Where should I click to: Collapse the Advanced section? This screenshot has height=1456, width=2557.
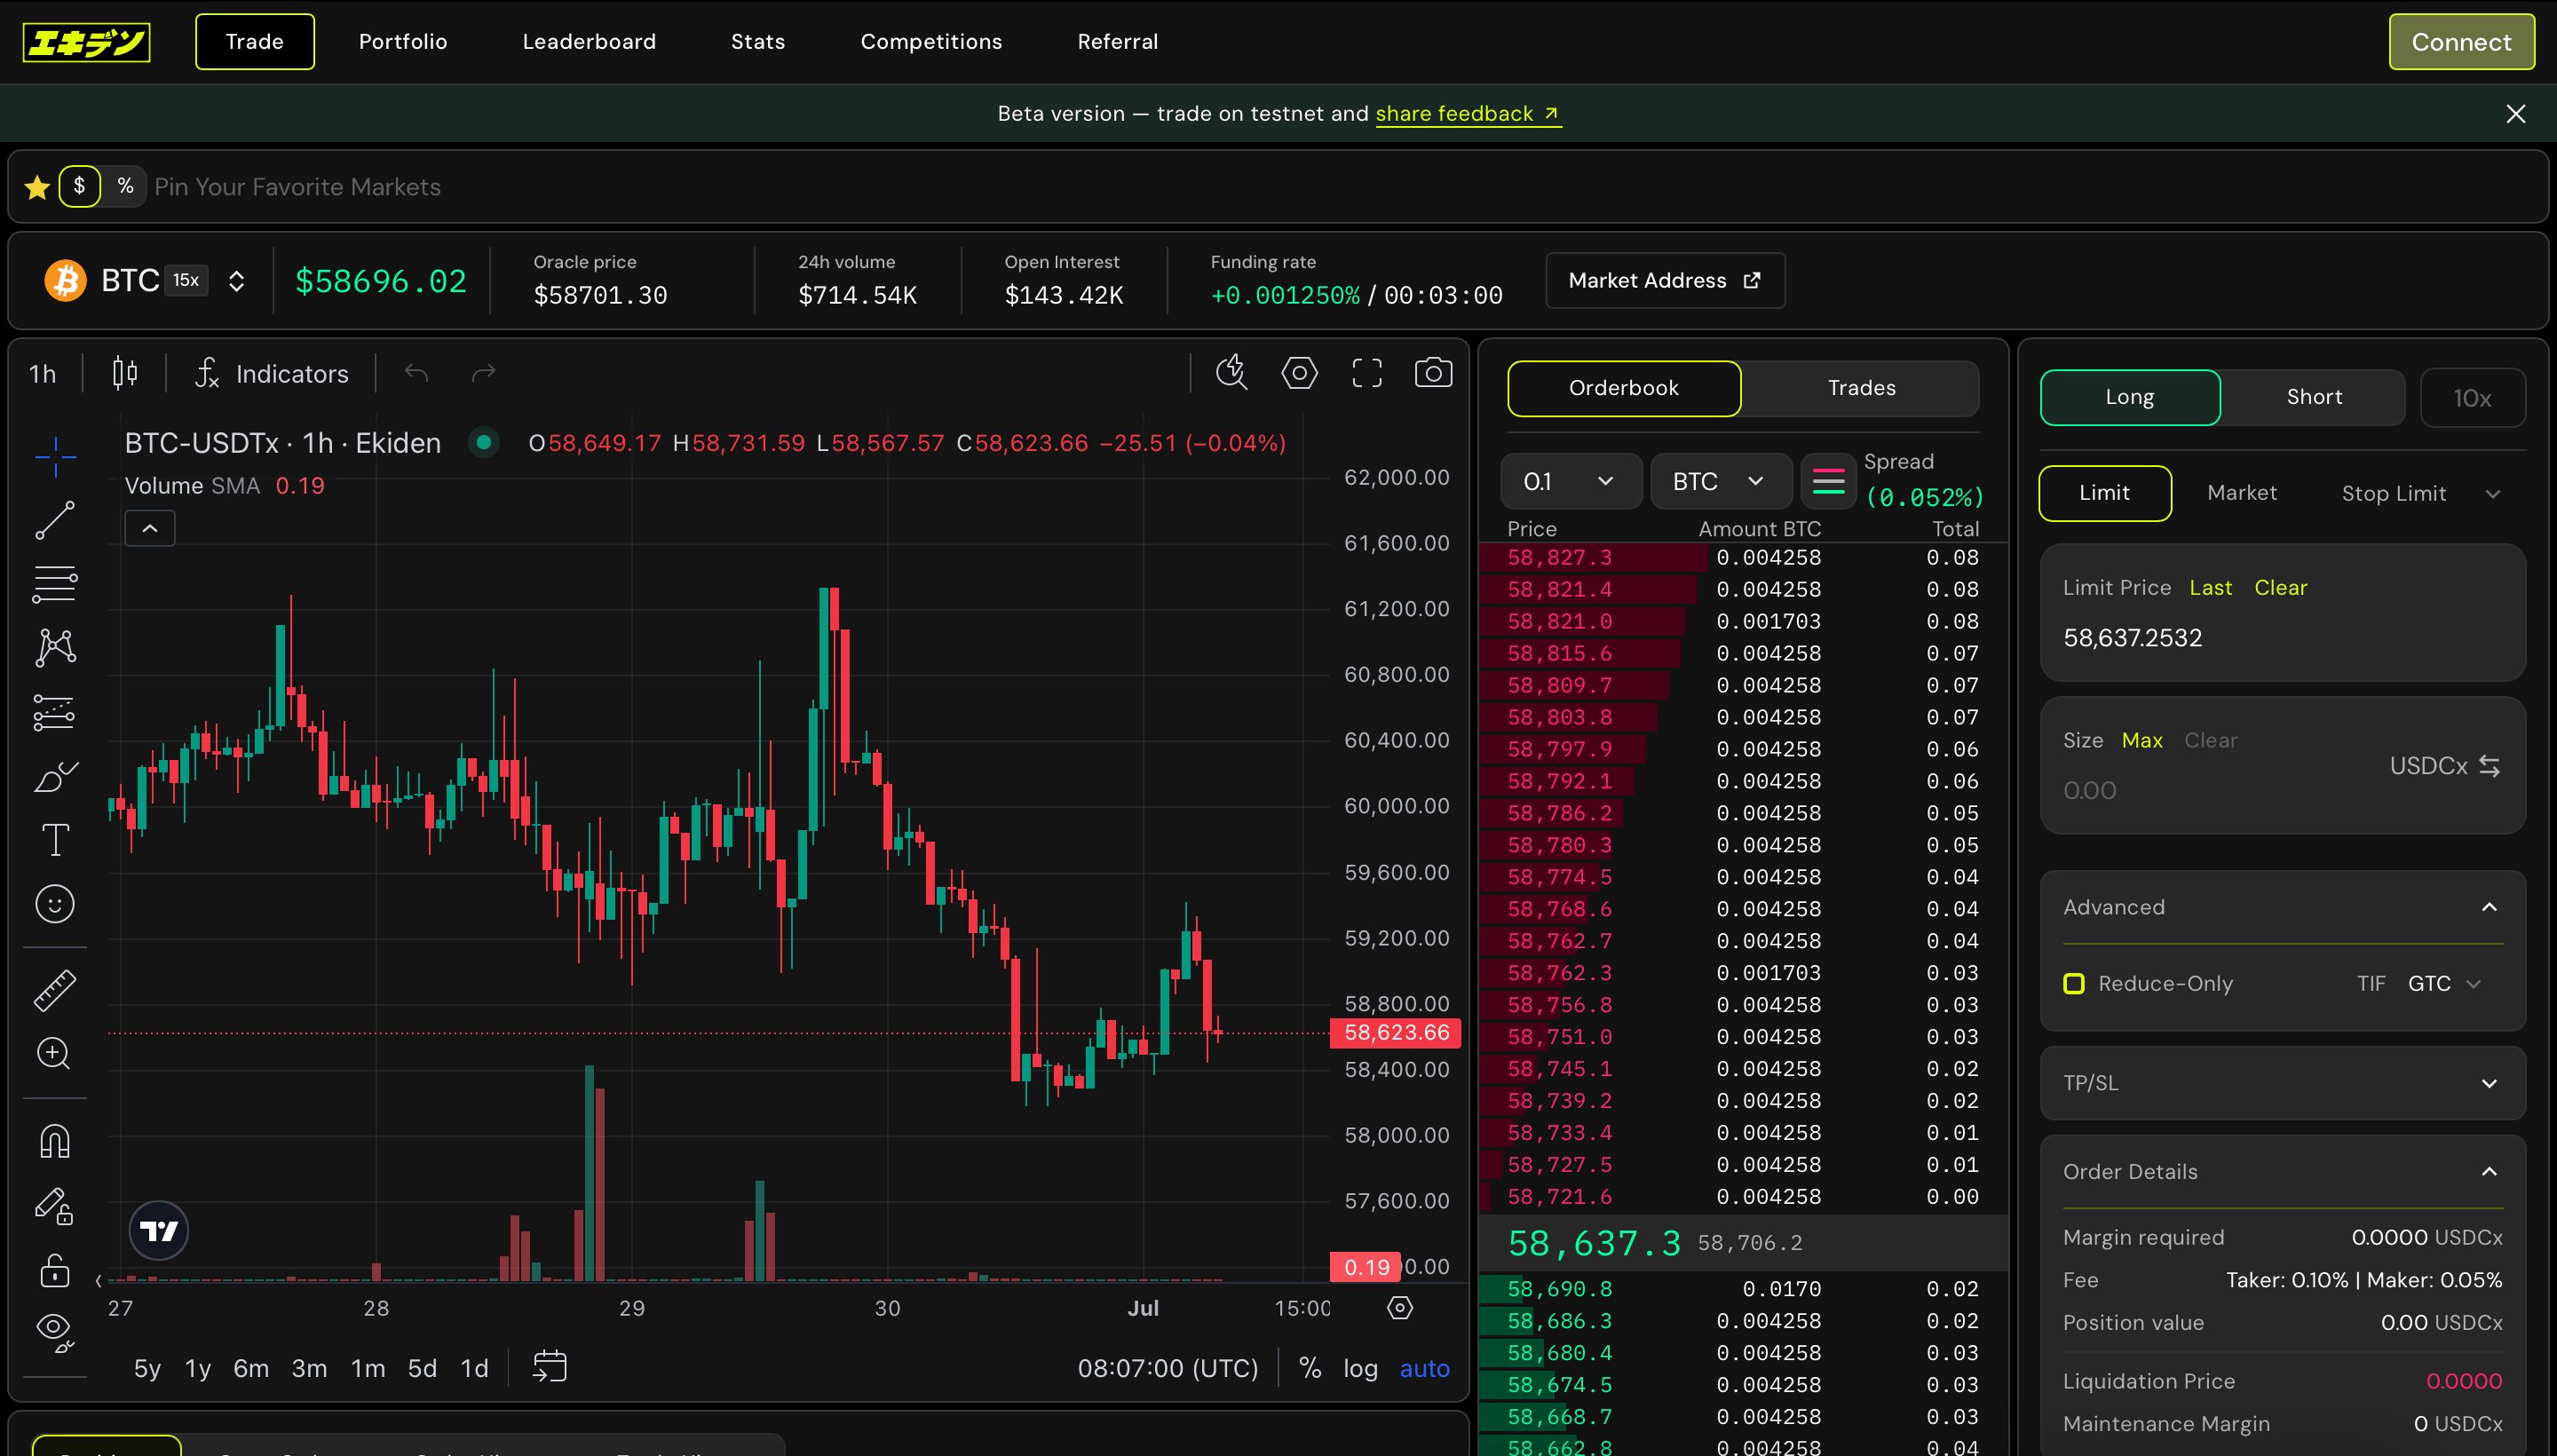tap(2489, 907)
